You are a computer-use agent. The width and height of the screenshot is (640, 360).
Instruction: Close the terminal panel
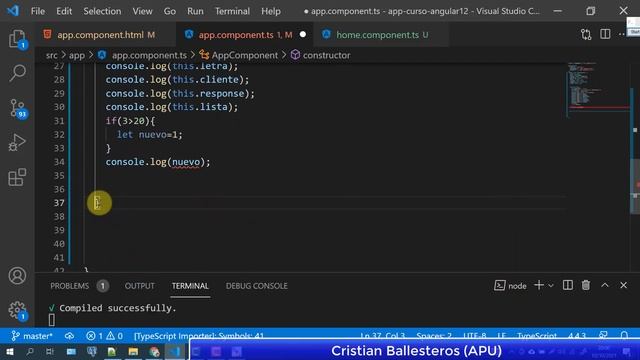pyautogui.click(x=623, y=285)
